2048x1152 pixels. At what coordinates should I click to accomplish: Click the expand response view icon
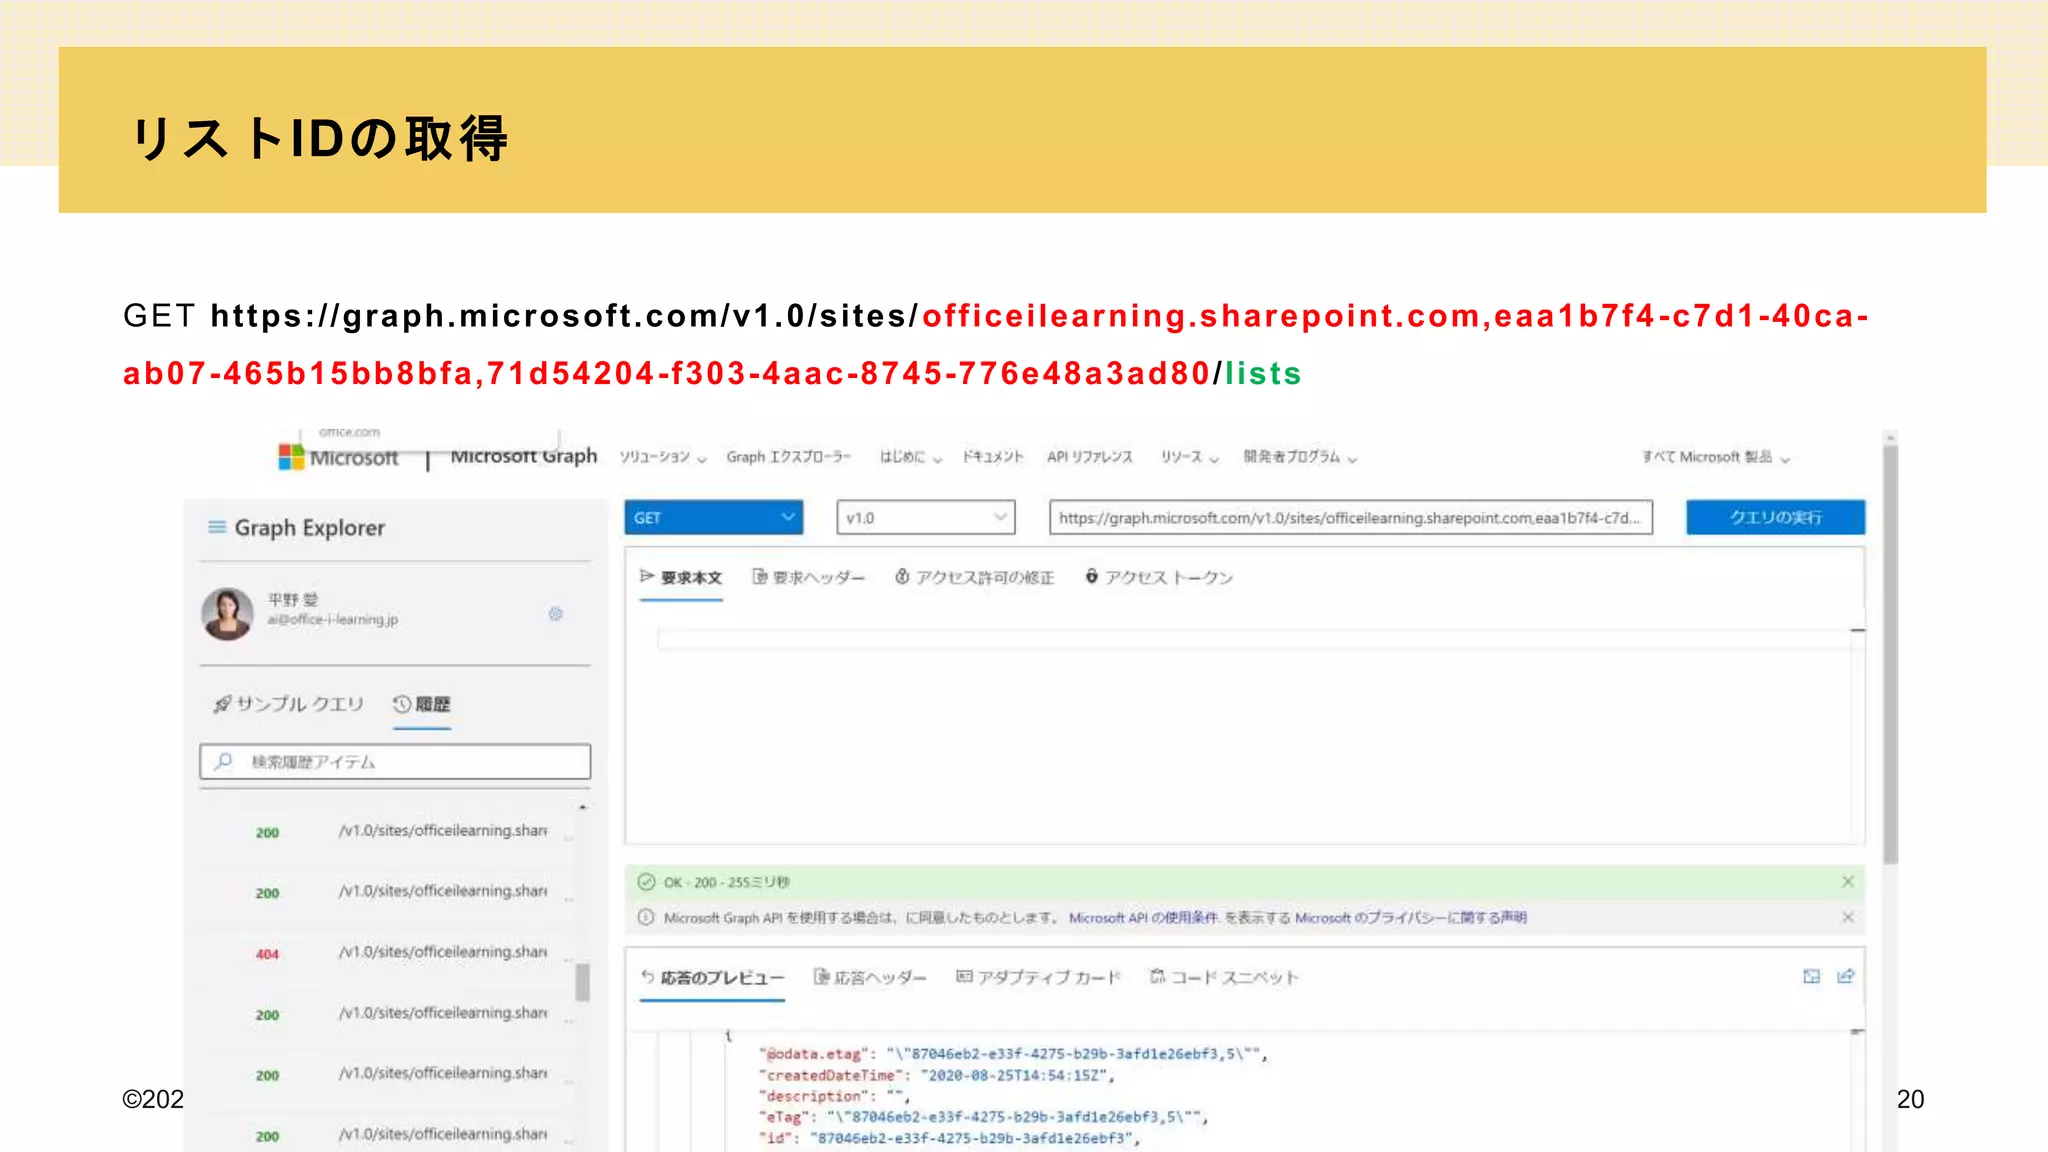(x=1811, y=976)
